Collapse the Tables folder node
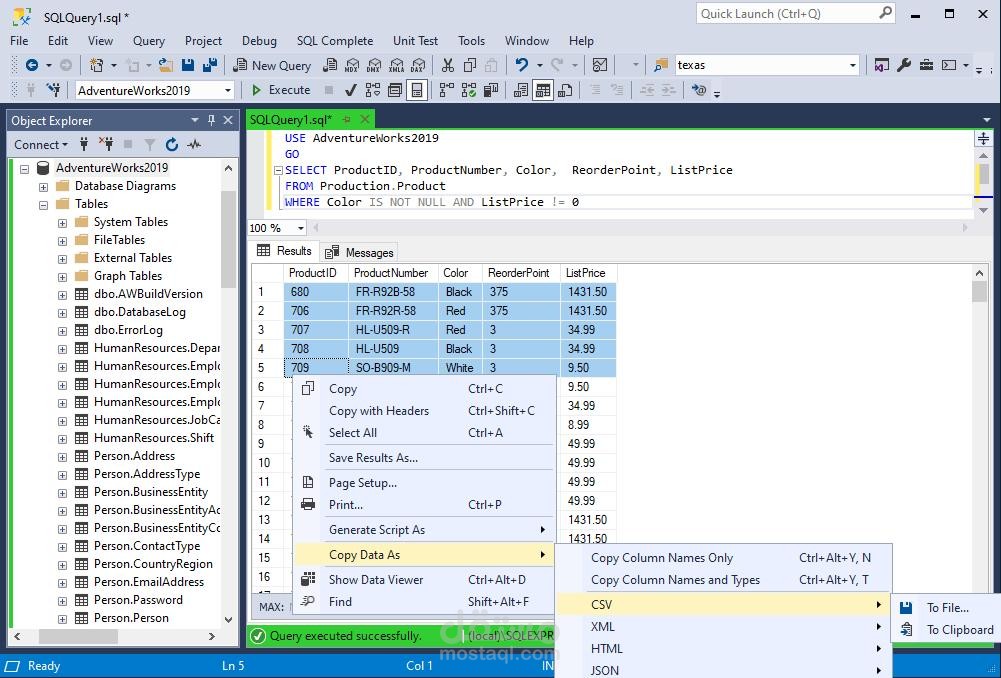The height and width of the screenshot is (678, 1001). click(43, 205)
